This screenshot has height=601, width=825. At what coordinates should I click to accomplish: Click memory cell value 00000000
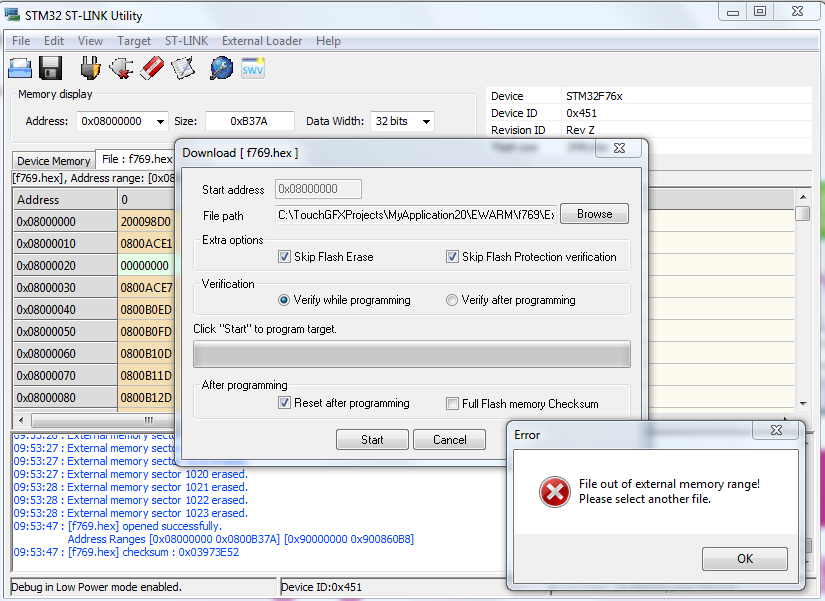coord(146,266)
